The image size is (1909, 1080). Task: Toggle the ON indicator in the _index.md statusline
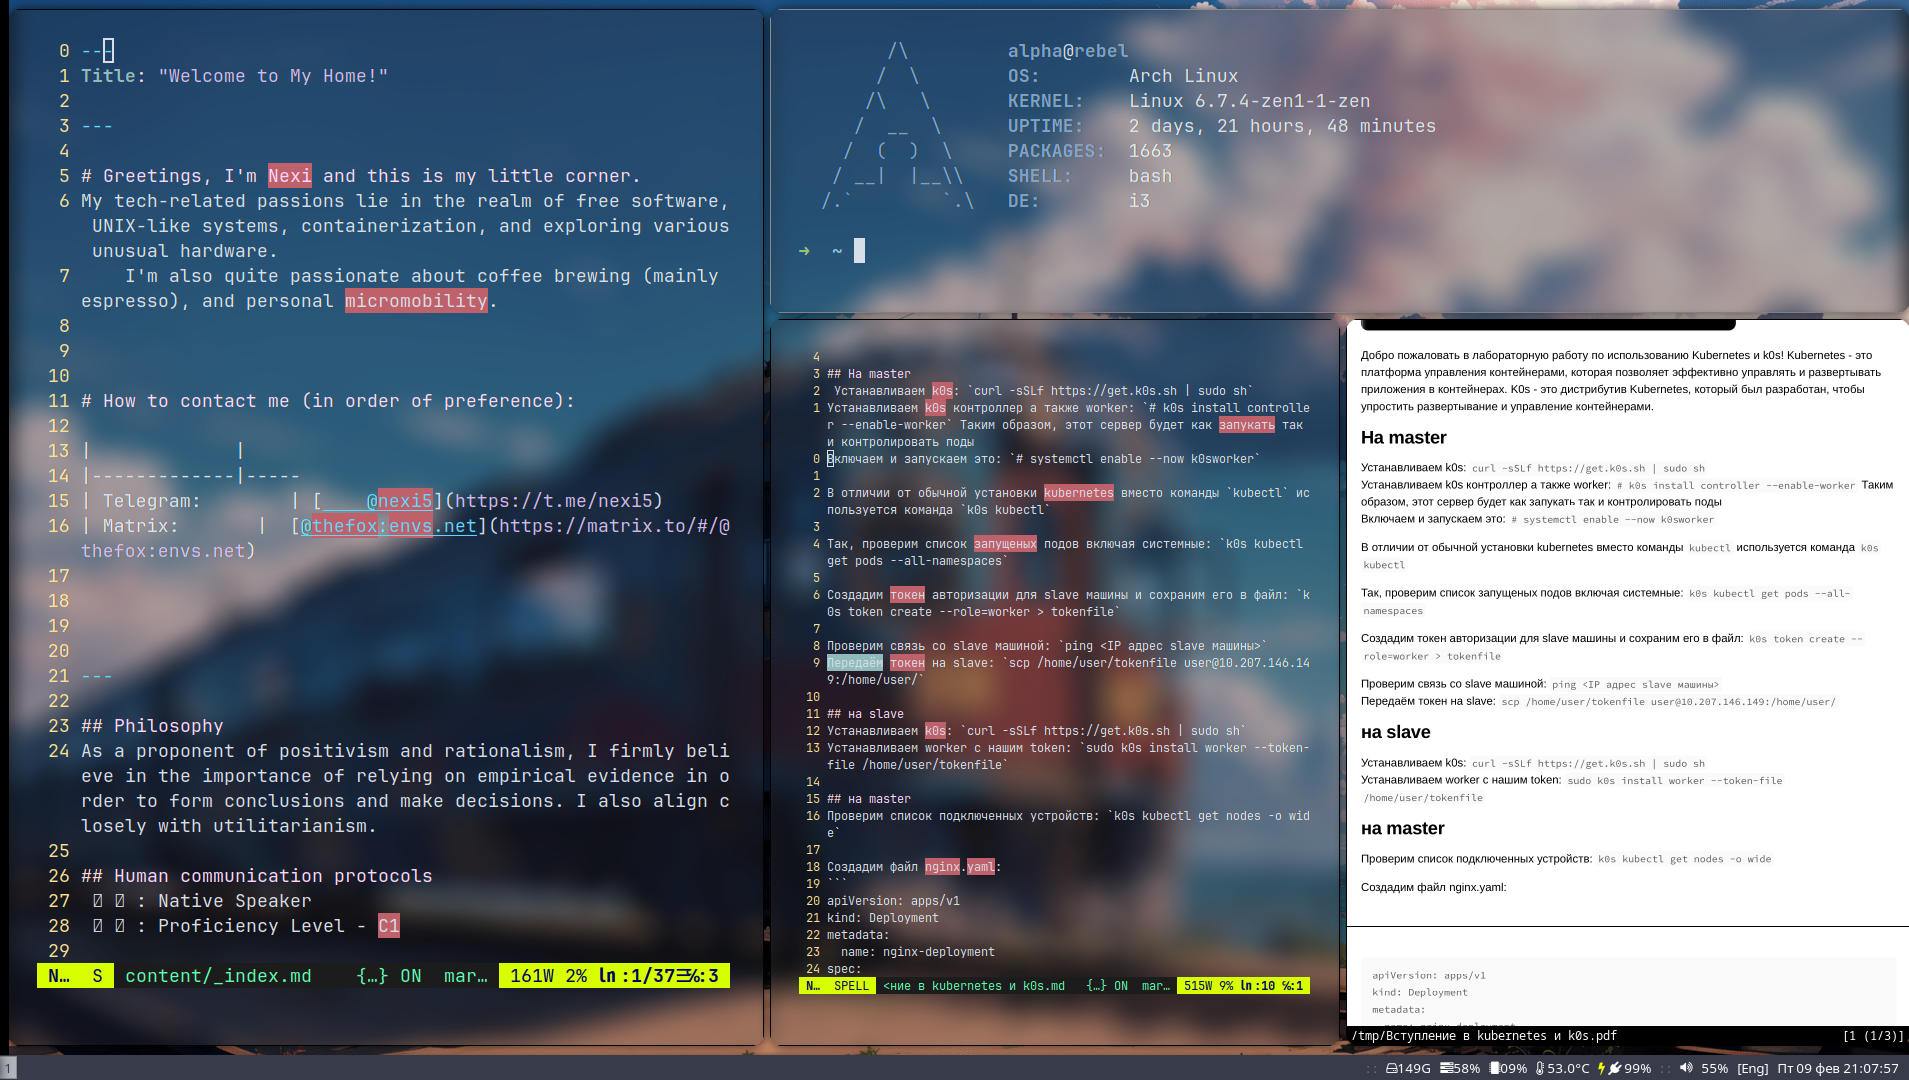(x=411, y=975)
